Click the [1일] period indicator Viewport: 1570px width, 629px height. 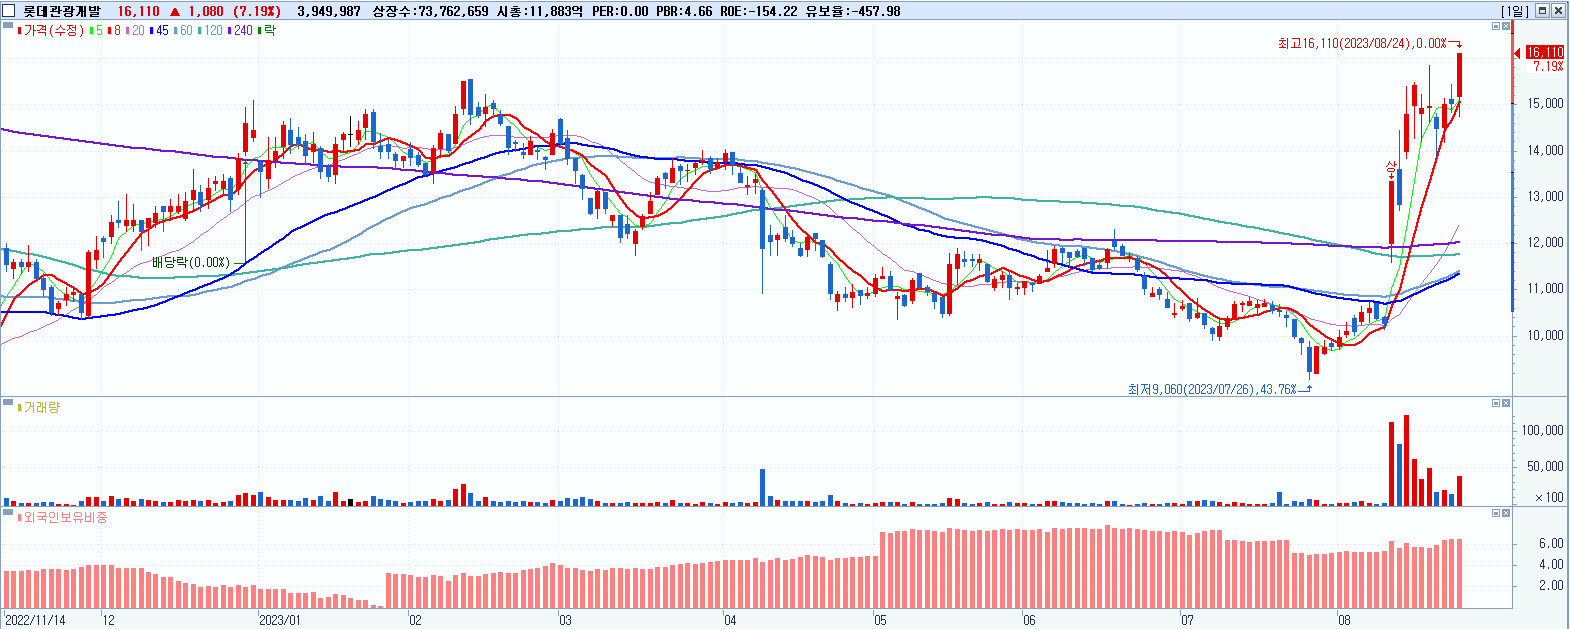[x=1515, y=11]
